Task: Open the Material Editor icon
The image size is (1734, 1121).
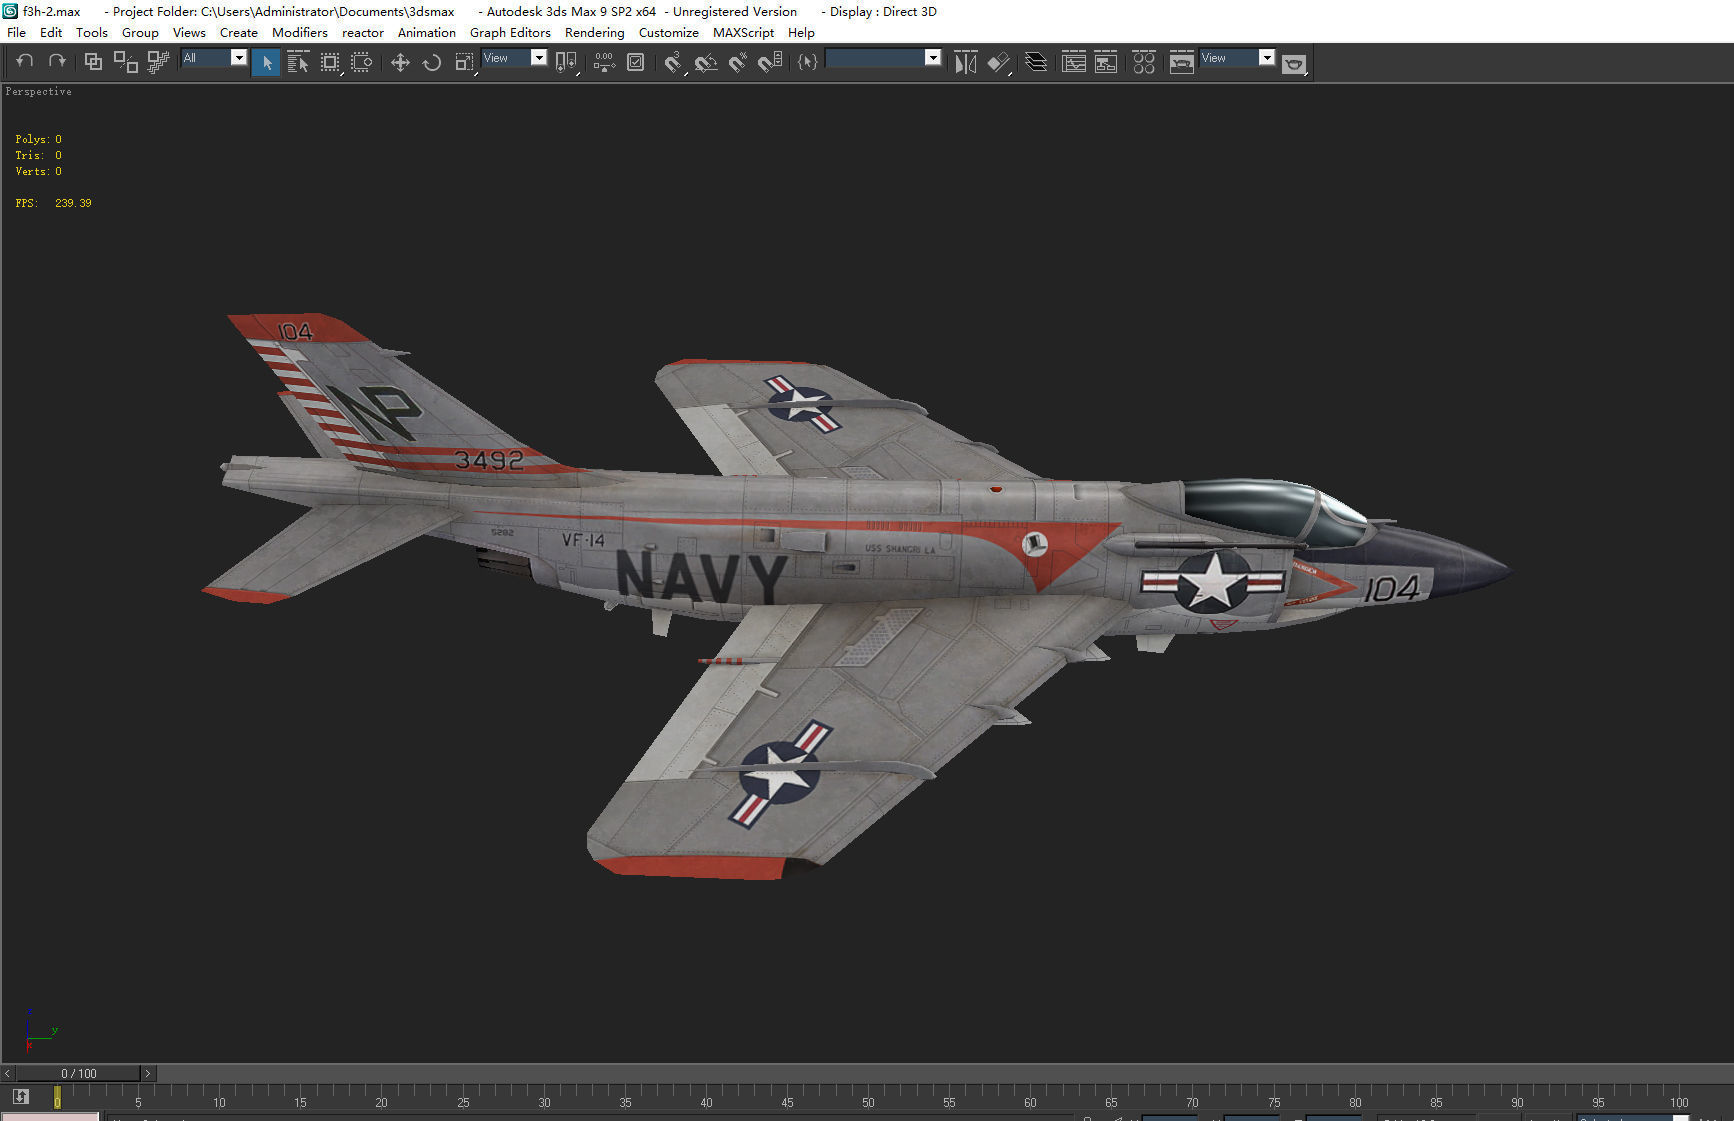Action: (x=1144, y=62)
